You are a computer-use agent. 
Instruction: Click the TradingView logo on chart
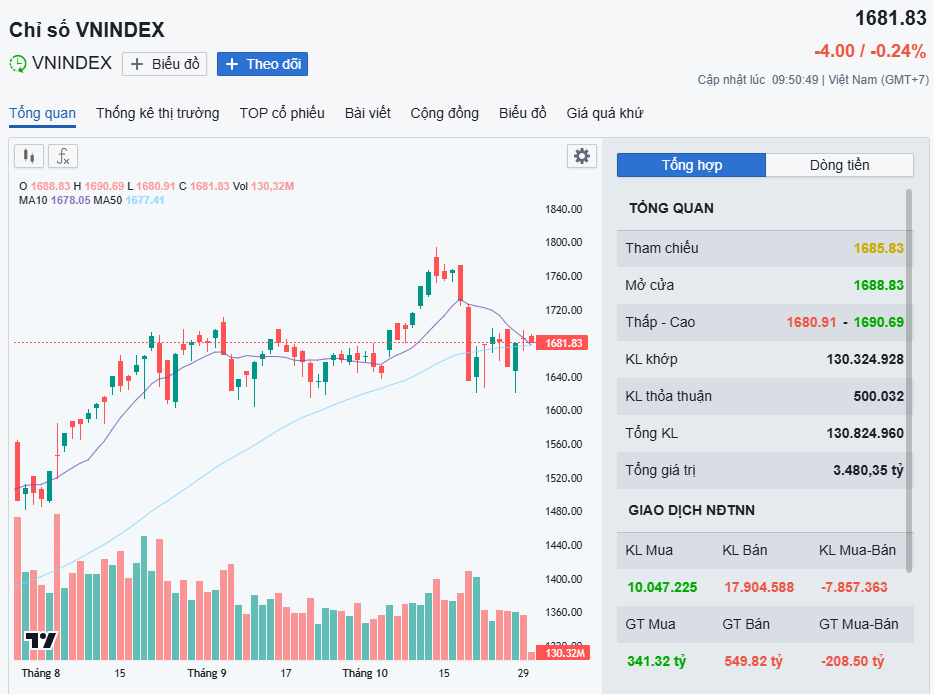pos(41,640)
